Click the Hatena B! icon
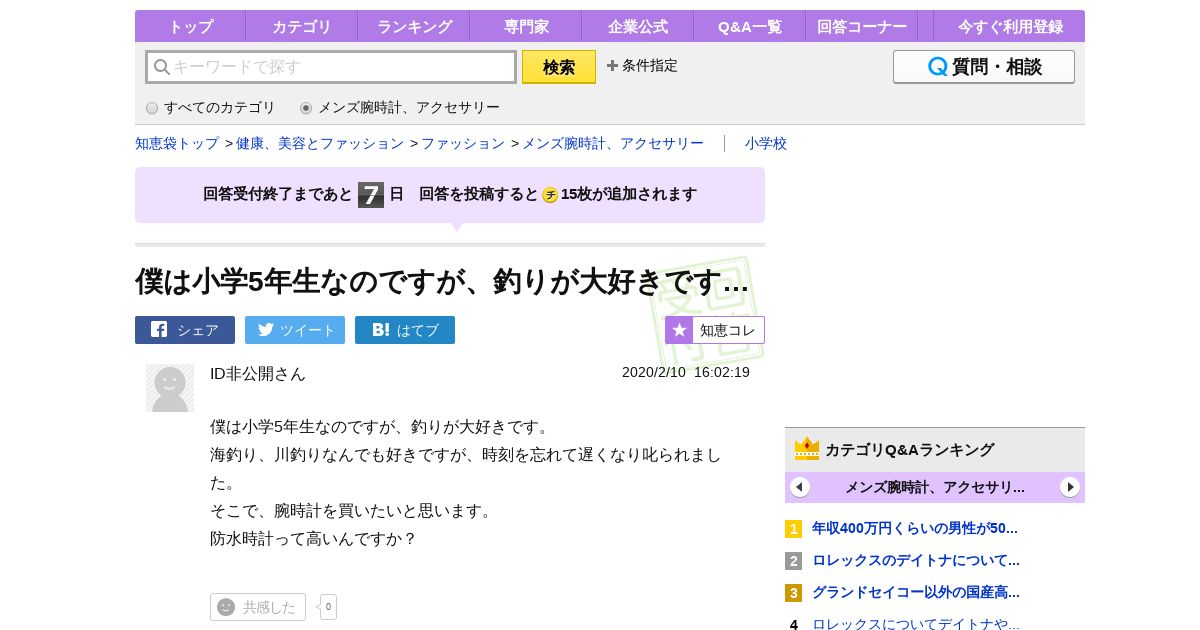The image size is (1200, 630). click(380, 329)
